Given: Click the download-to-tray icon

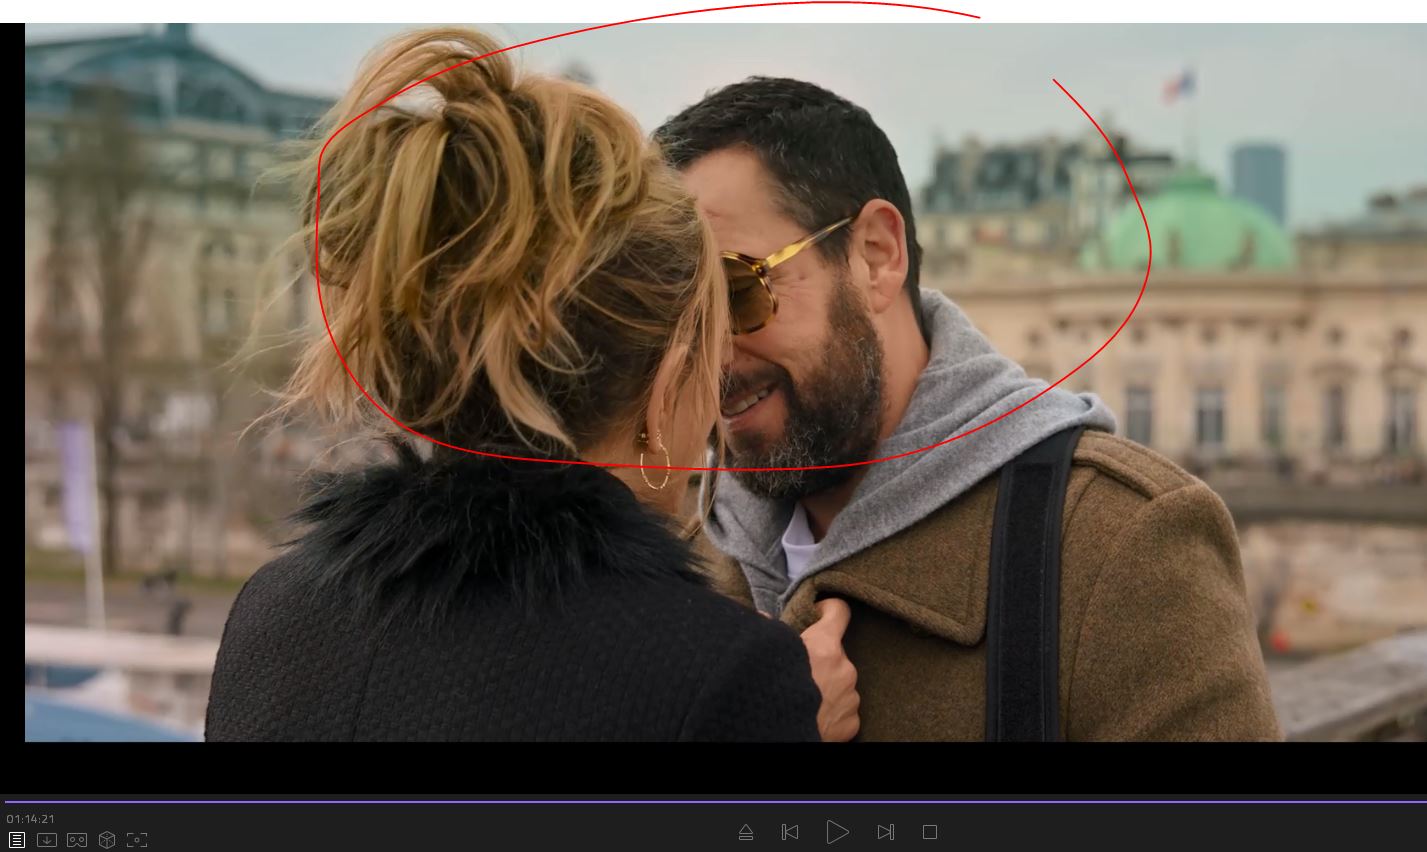Looking at the screenshot, I should pyautogui.click(x=47, y=840).
